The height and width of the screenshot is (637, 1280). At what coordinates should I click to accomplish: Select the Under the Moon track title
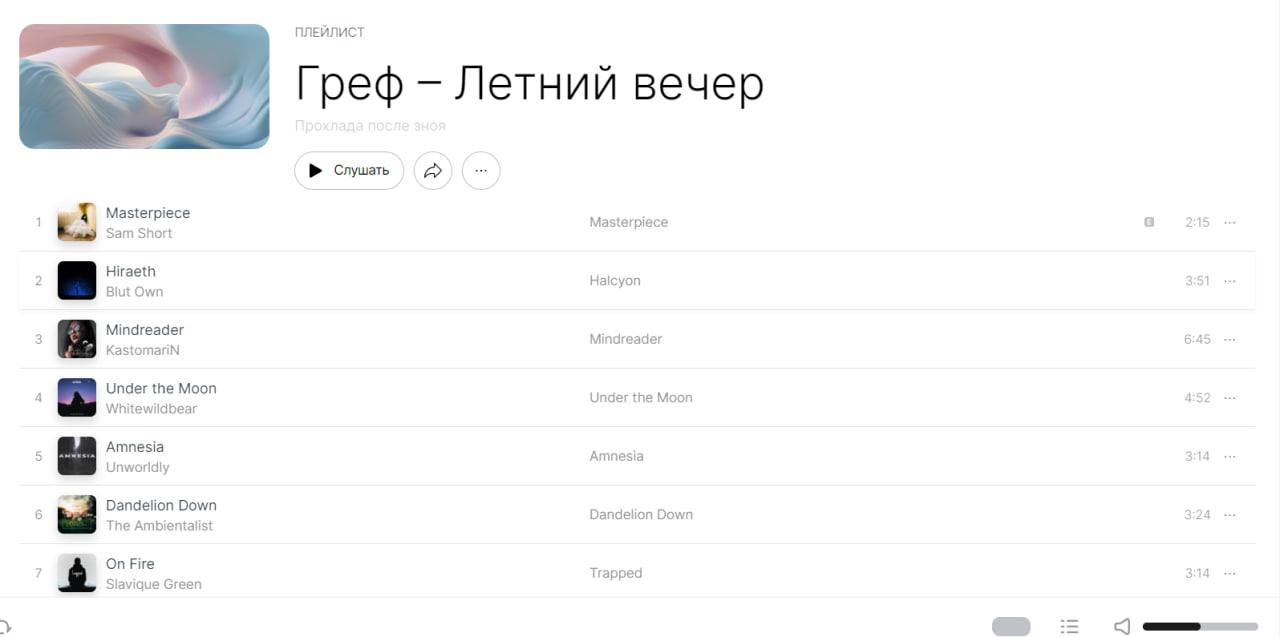point(161,388)
